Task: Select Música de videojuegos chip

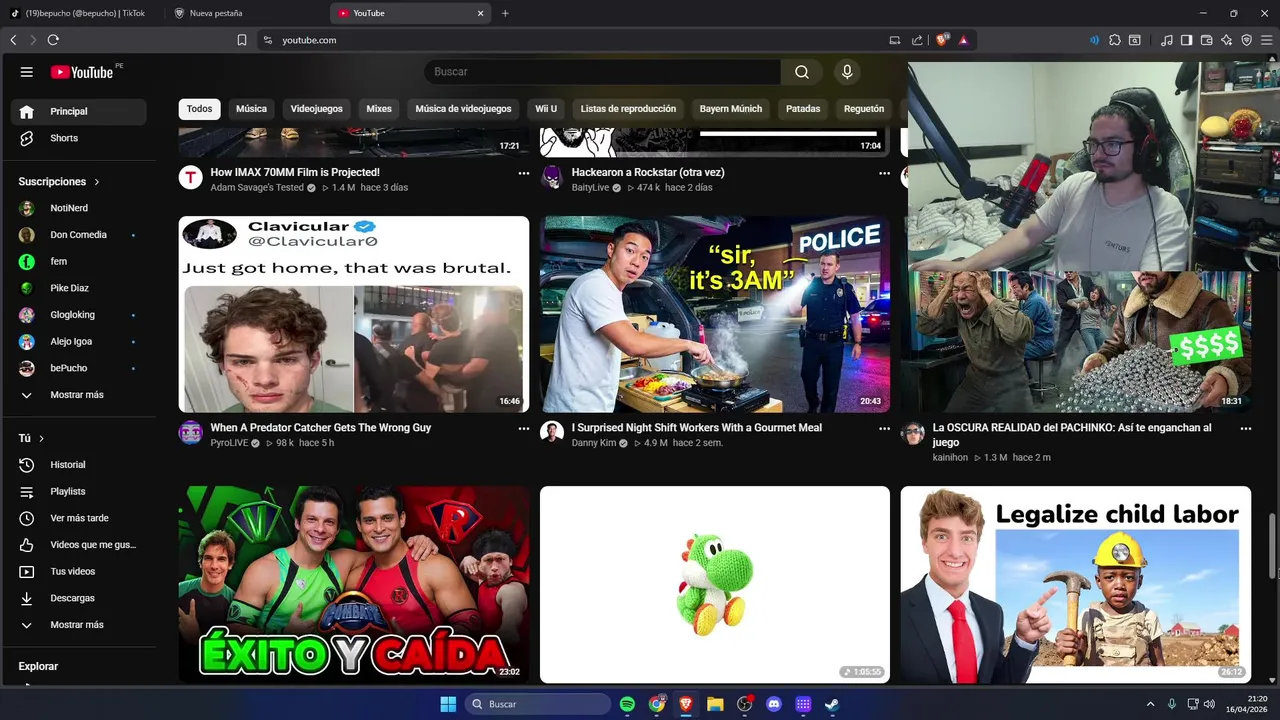Action: coord(463,109)
